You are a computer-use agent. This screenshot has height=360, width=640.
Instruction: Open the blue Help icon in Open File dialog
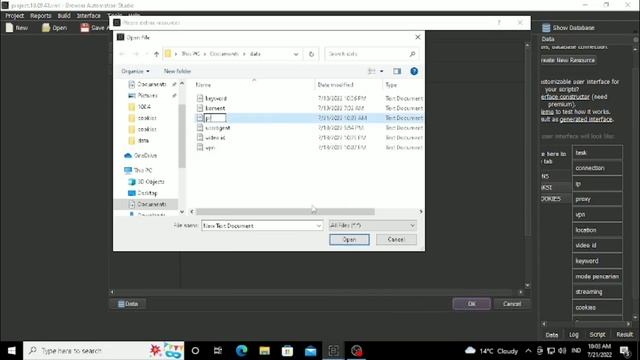(414, 71)
